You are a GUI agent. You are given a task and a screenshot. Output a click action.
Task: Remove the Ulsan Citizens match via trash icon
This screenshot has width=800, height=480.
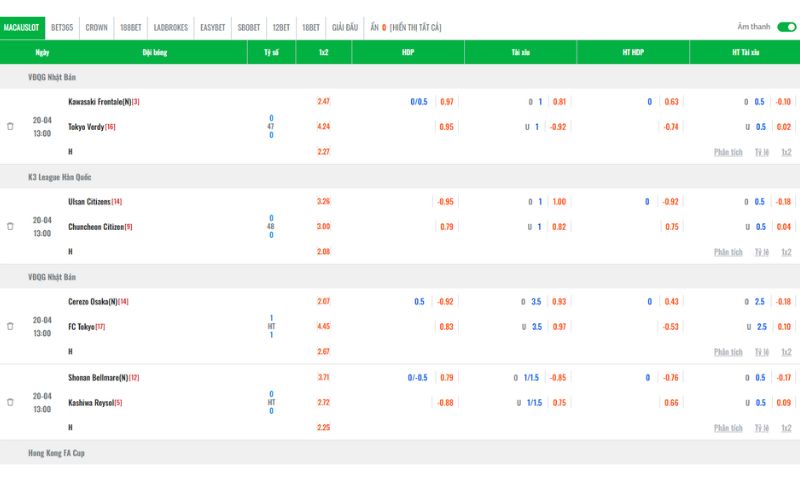(x=10, y=226)
